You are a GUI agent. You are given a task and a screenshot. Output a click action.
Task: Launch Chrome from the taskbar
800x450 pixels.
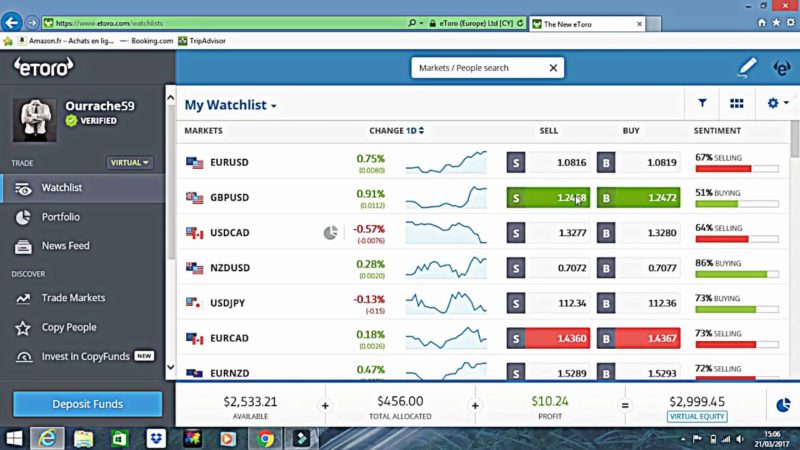265,438
